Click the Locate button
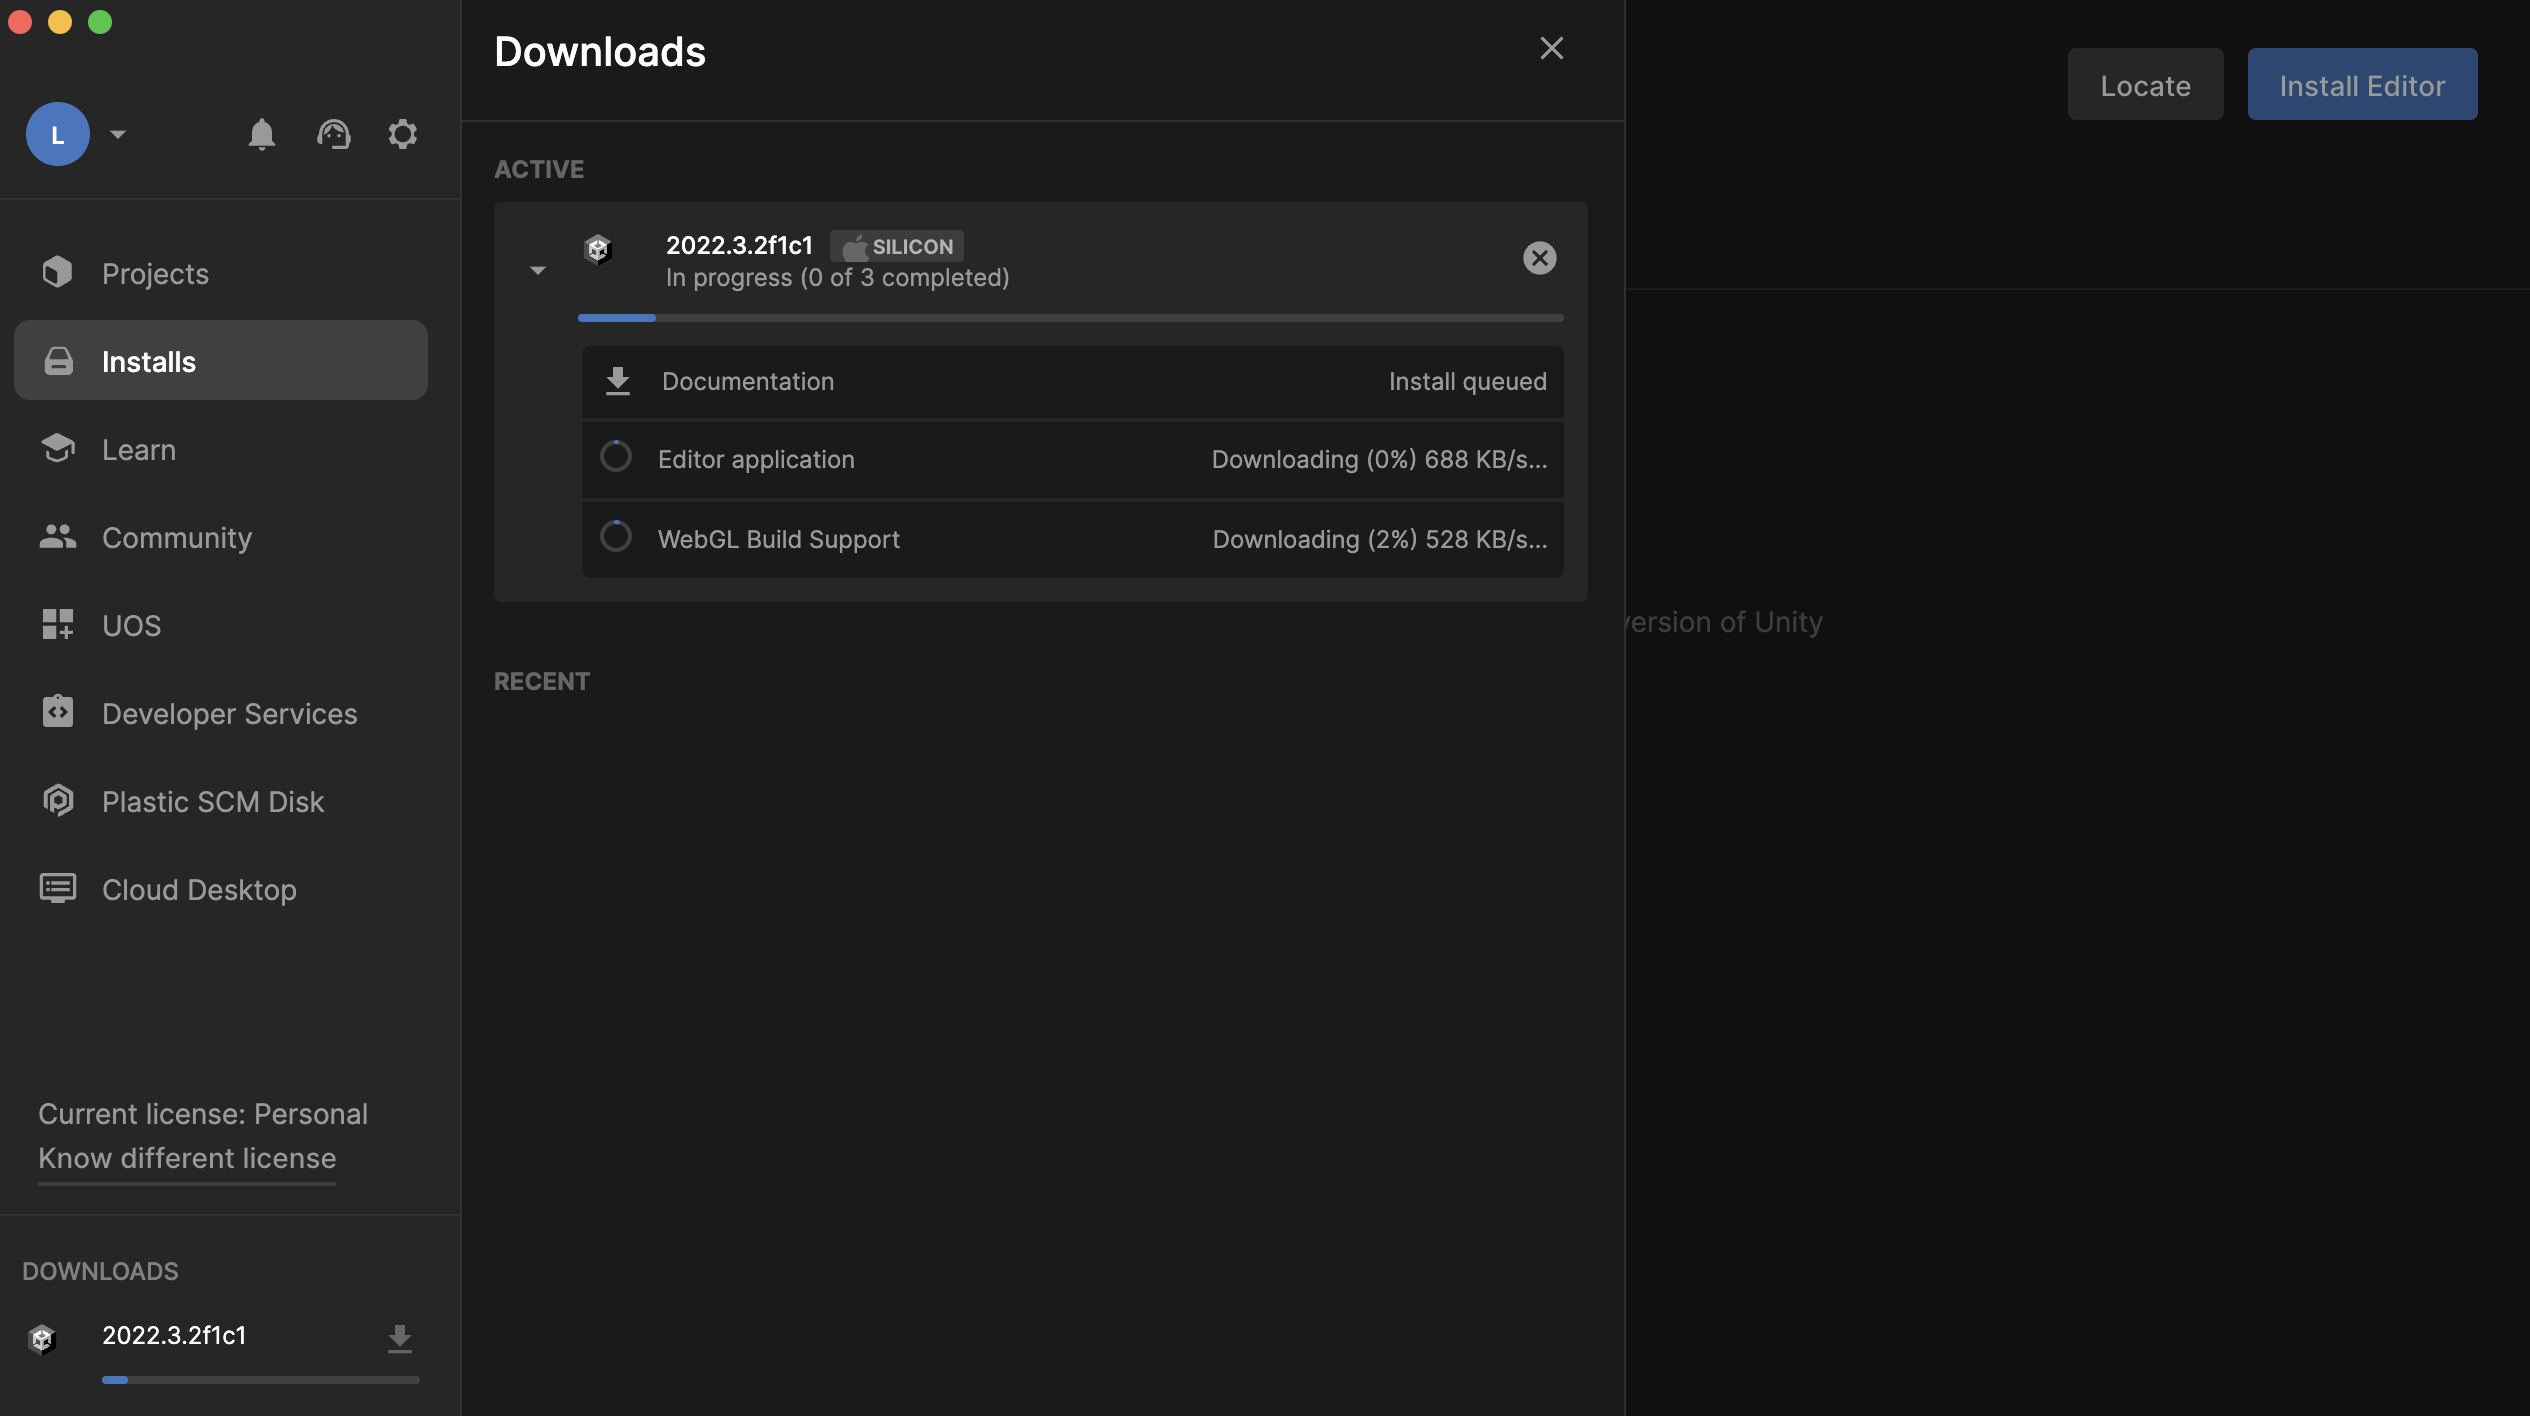The image size is (2530, 1416). pos(2145,85)
